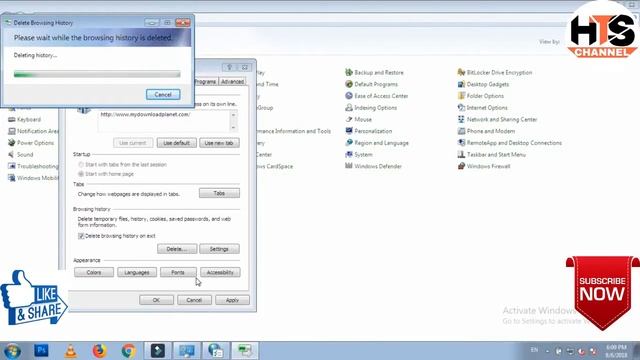Click Apply in the Internet Options dialog
This screenshot has height=360, width=640.
pyautogui.click(x=232, y=300)
